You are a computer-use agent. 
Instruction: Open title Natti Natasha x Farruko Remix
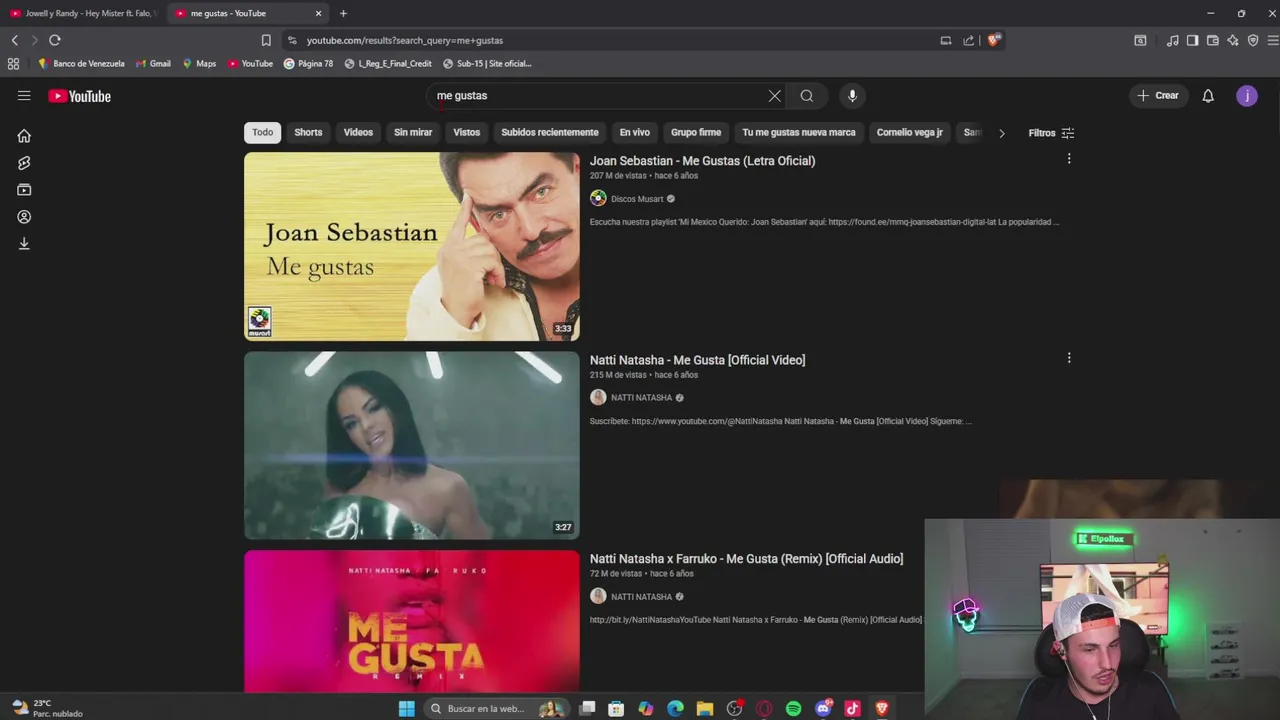(x=746, y=559)
